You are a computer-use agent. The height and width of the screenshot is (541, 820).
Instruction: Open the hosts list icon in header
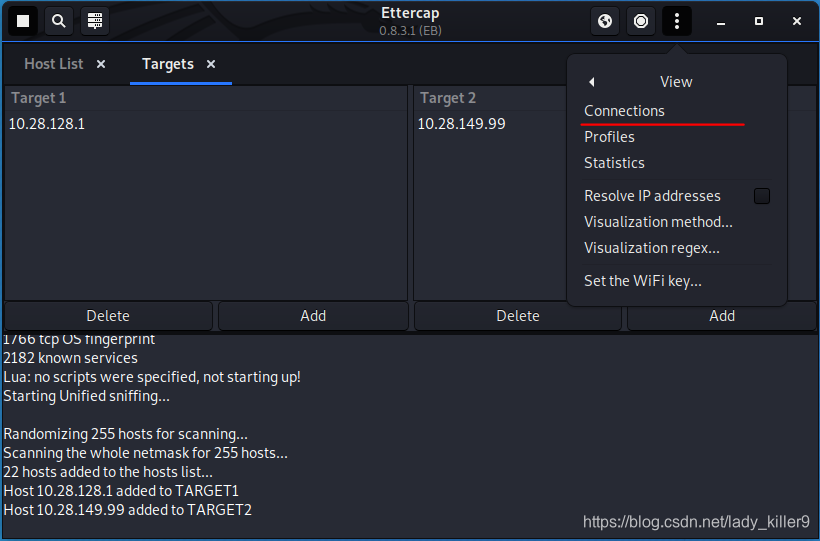(x=95, y=21)
